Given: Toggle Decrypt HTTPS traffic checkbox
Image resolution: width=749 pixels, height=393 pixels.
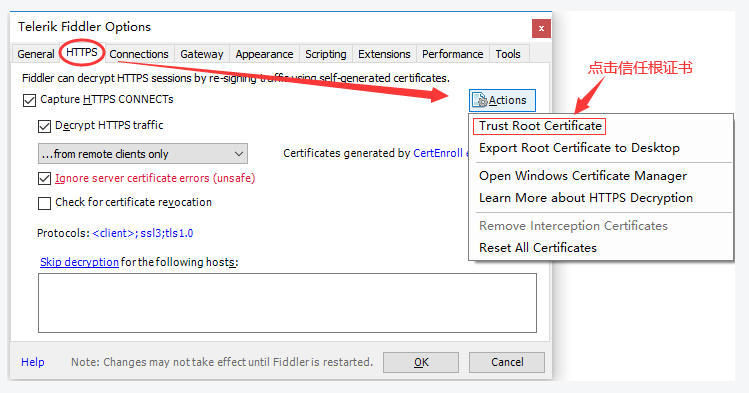Looking at the screenshot, I should coord(44,126).
